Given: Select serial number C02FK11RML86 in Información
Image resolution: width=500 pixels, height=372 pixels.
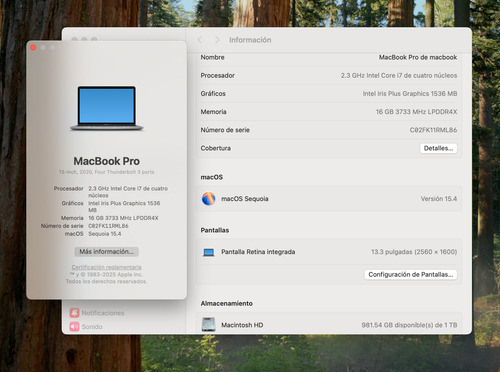Looking at the screenshot, I should [433, 130].
